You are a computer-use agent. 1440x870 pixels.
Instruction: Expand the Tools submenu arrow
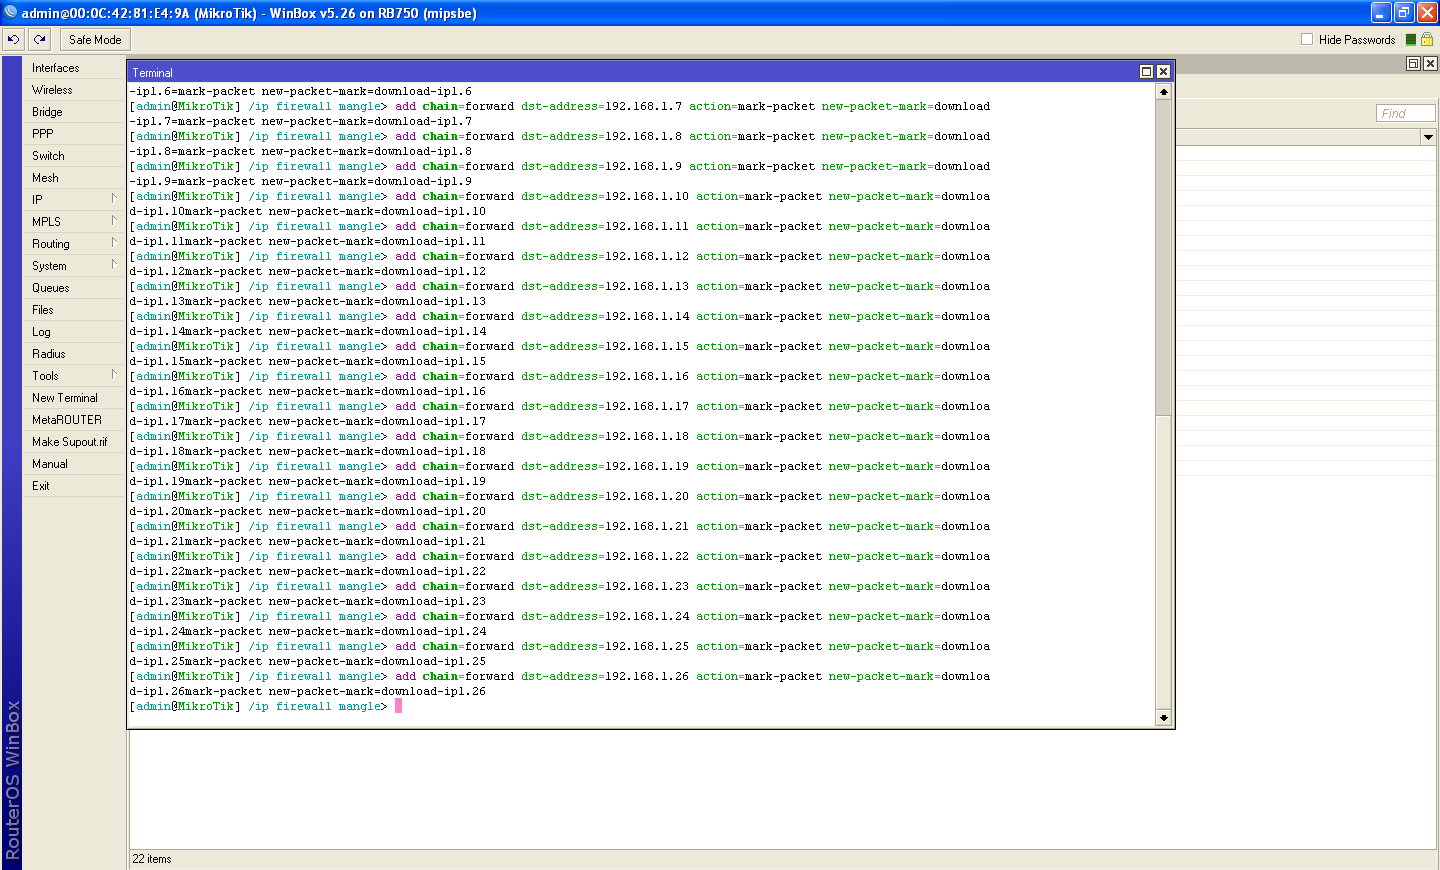pos(114,375)
